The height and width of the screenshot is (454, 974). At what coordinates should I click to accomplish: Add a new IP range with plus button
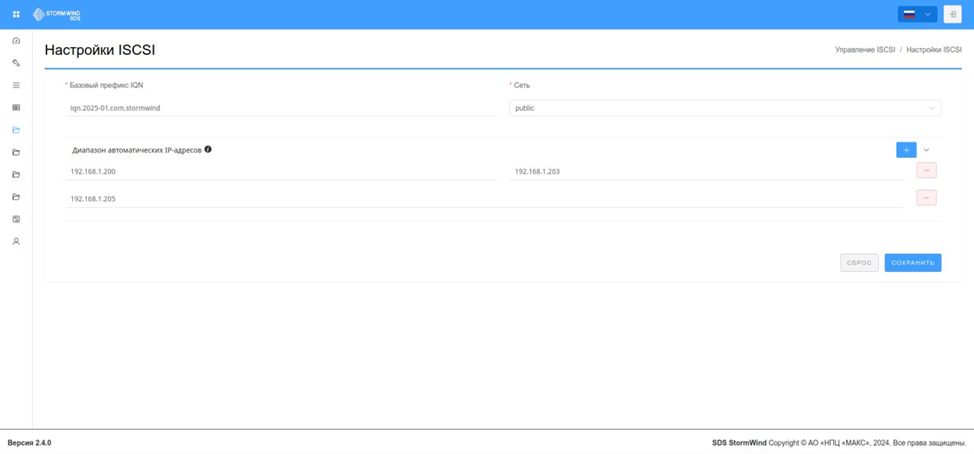[906, 150]
